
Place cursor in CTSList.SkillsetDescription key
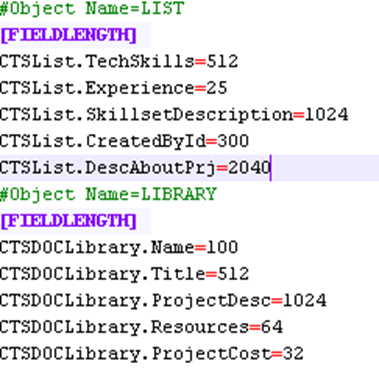tap(146, 115)
